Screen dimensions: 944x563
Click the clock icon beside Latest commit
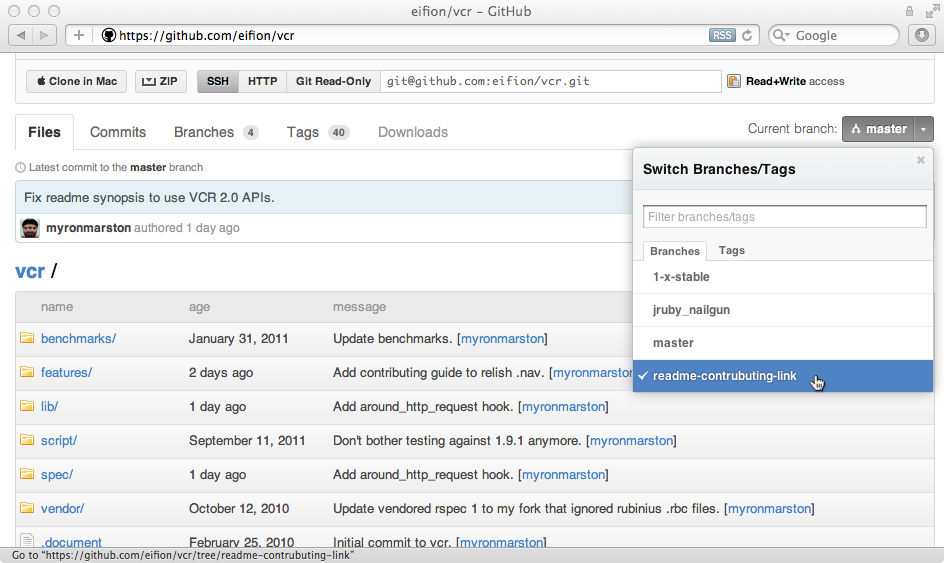pyautogui.click(x=20, y=167)
